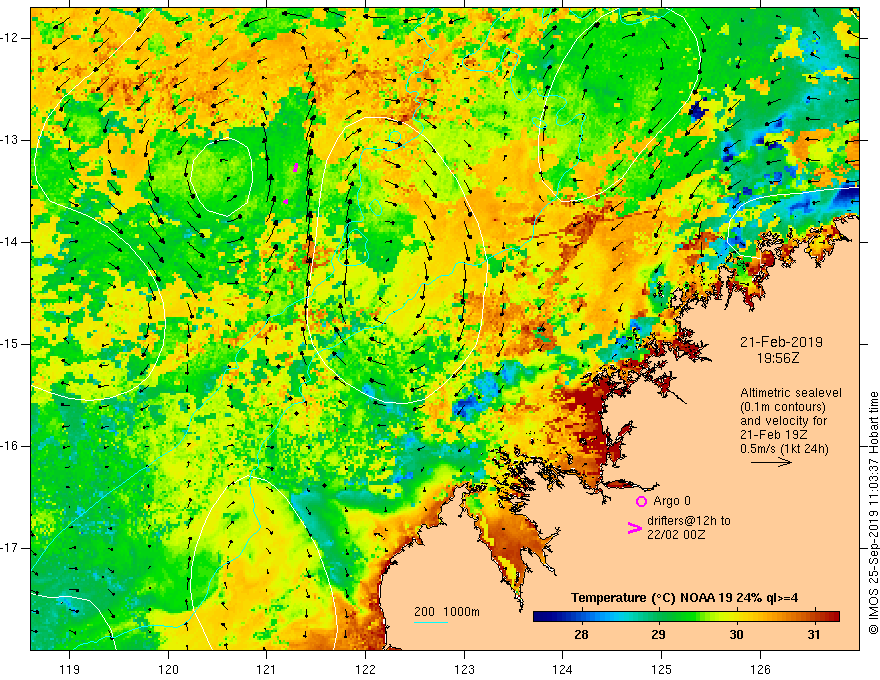This screenshot has width=880, height=680.
Task: Click the longitude label 120
Action: pos(168,669)
